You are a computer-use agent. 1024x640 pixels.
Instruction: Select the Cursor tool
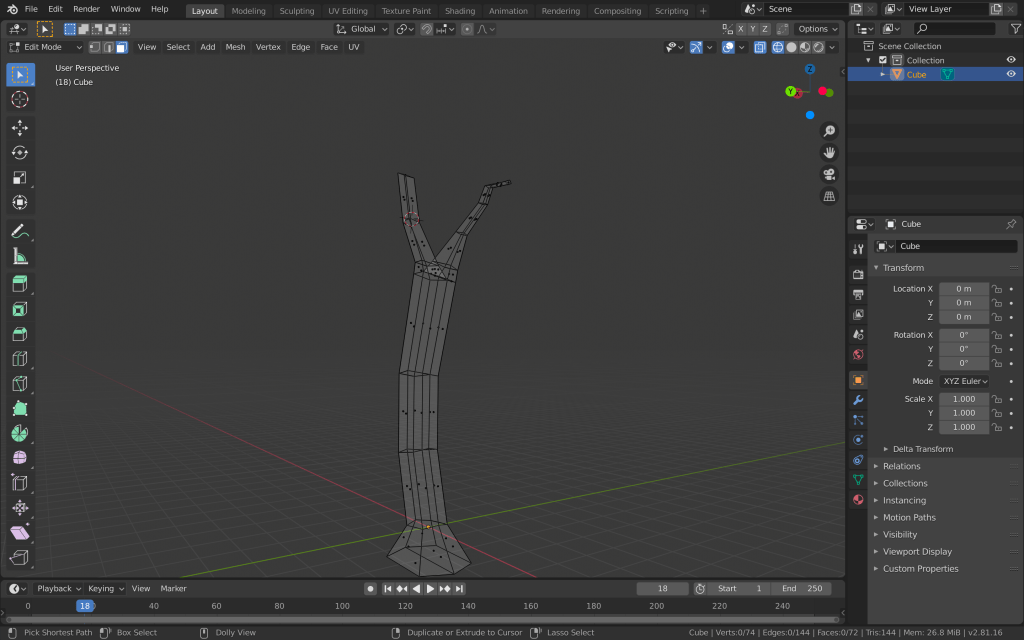coord(20,100)
